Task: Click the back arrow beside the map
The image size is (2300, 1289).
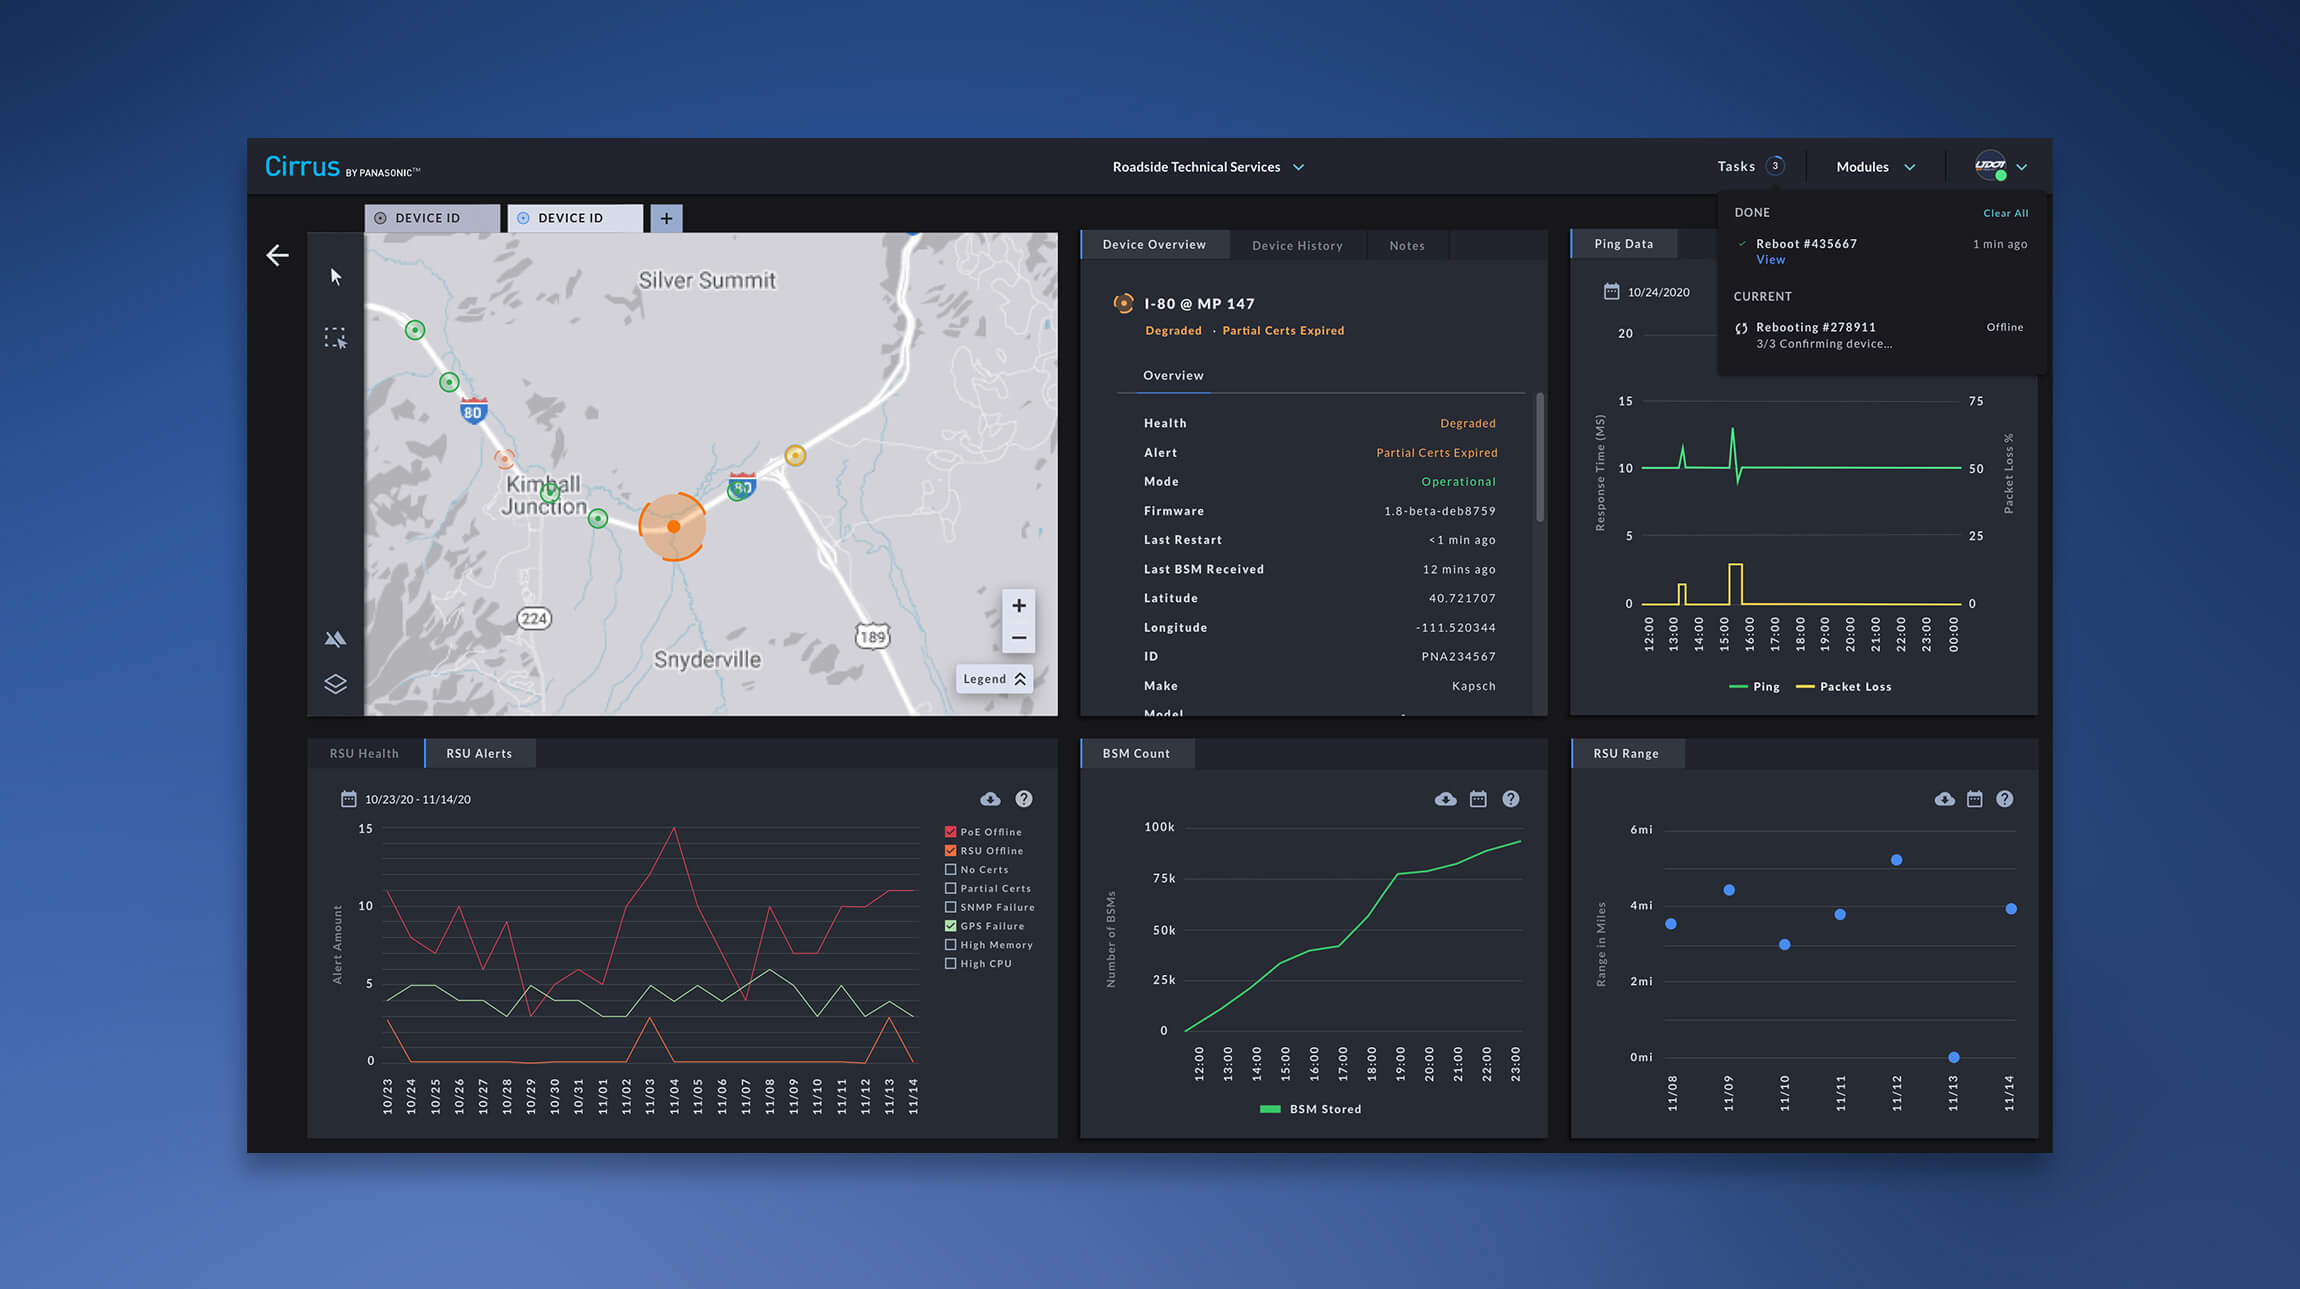Action: point(277,256)
